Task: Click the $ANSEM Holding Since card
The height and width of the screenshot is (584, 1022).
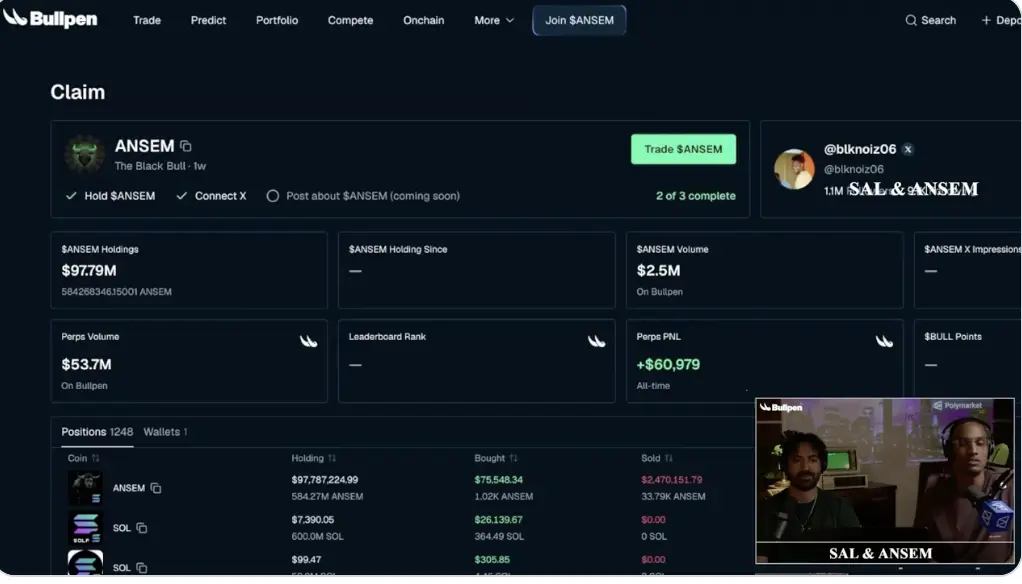Action: point(476,270)
